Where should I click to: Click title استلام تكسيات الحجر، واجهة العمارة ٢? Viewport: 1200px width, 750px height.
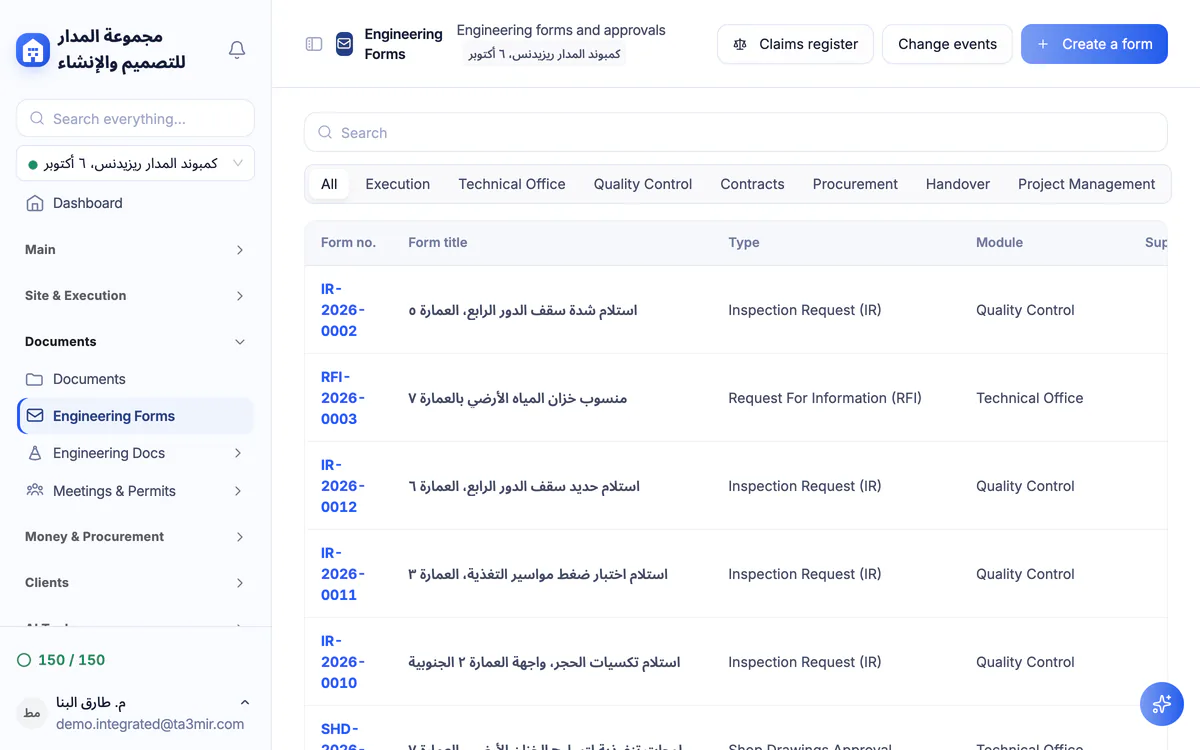[544, 662]
